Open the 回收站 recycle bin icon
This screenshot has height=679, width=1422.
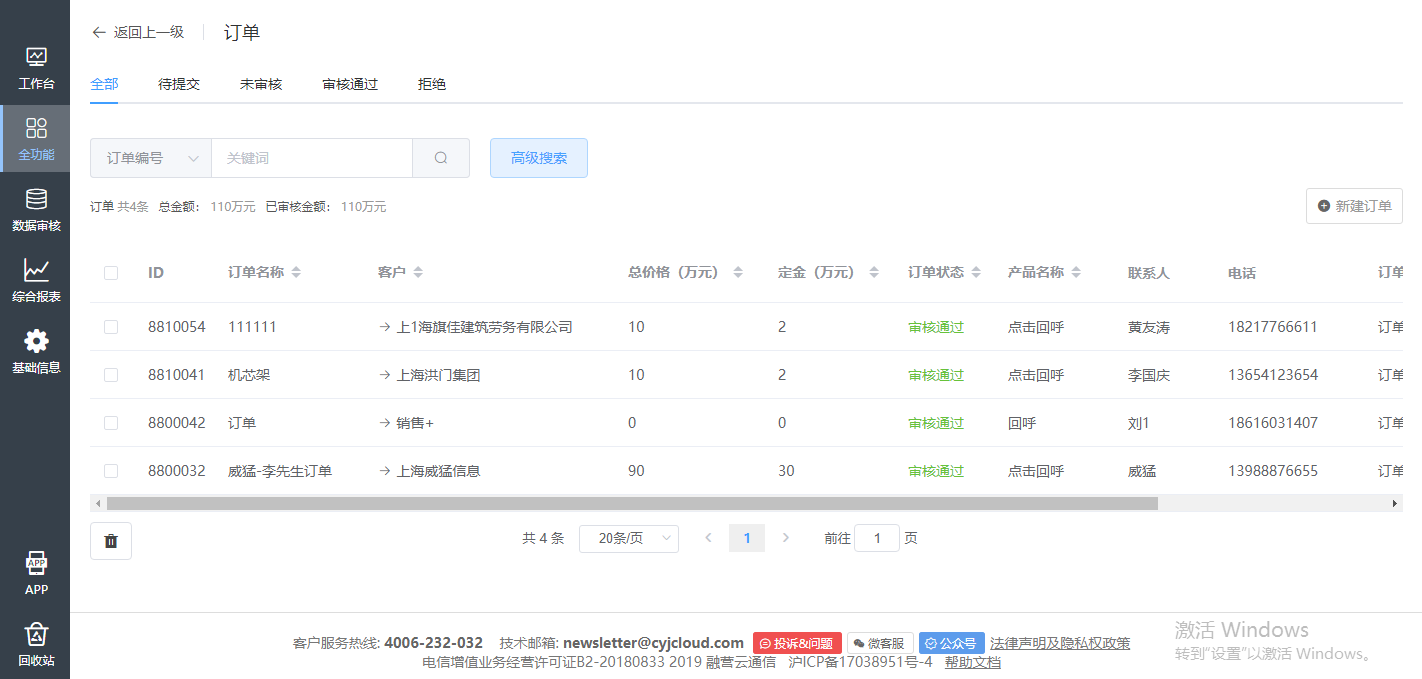point(36,635)
